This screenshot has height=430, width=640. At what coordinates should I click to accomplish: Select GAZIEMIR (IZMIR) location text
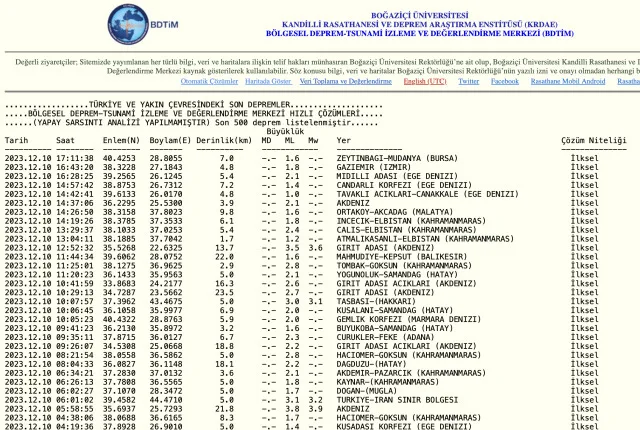click(x=374, y=167)
